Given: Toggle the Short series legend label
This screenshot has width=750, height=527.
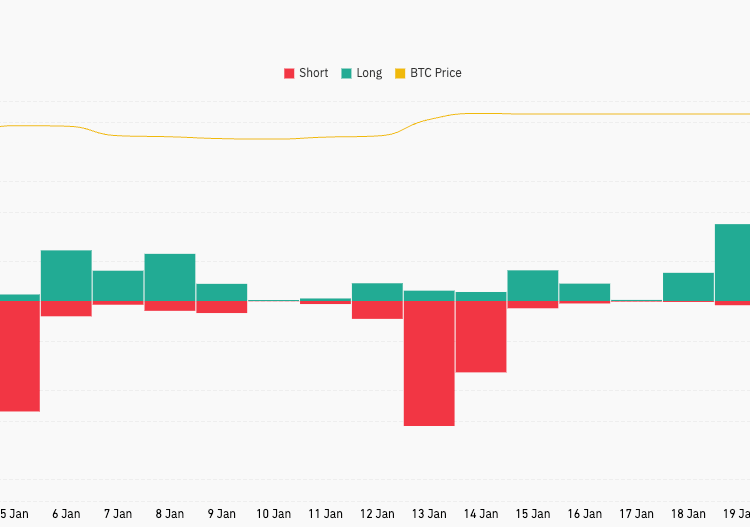Looking at the screenshot, I should [x=313, y=73].
